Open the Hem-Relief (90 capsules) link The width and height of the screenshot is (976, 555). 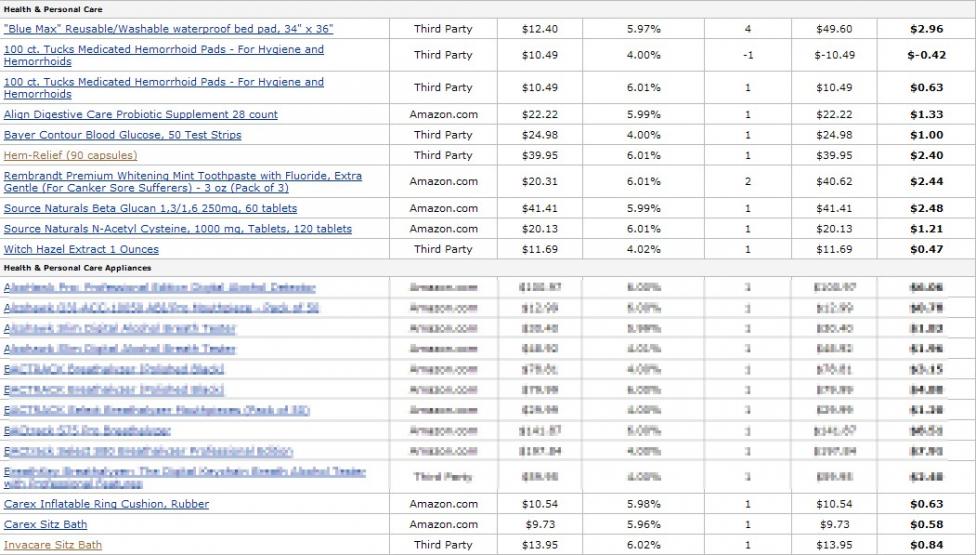[70, 156]
